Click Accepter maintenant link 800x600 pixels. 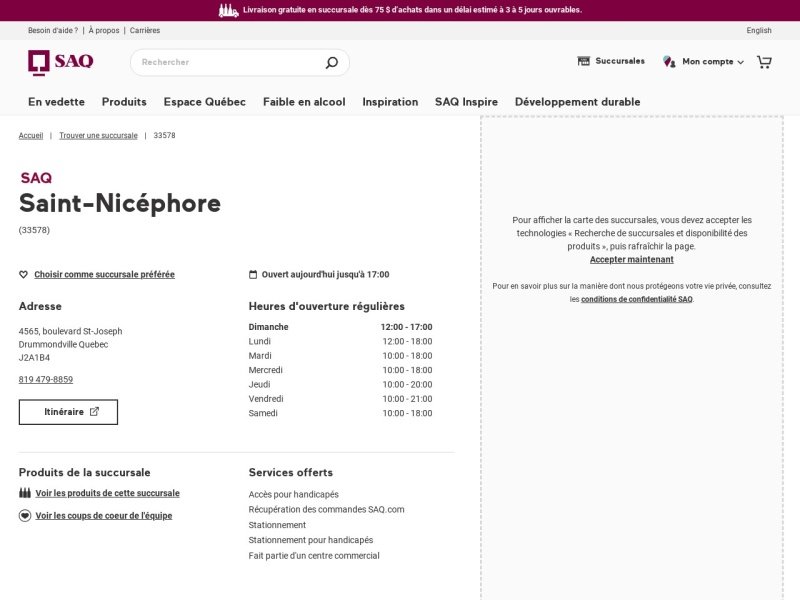(632, 259)
